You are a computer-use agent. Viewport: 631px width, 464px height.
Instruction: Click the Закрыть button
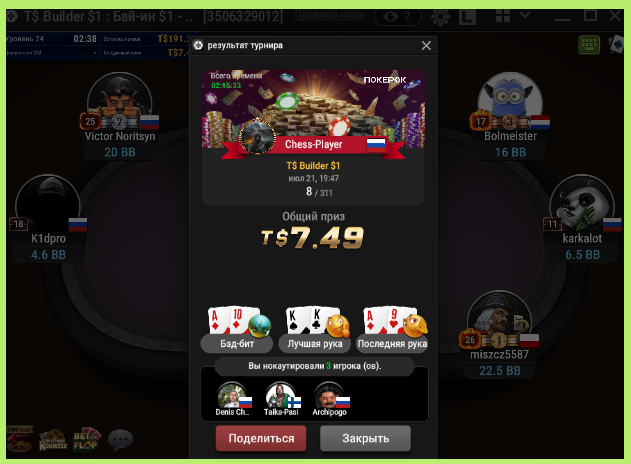pos(365,438)
